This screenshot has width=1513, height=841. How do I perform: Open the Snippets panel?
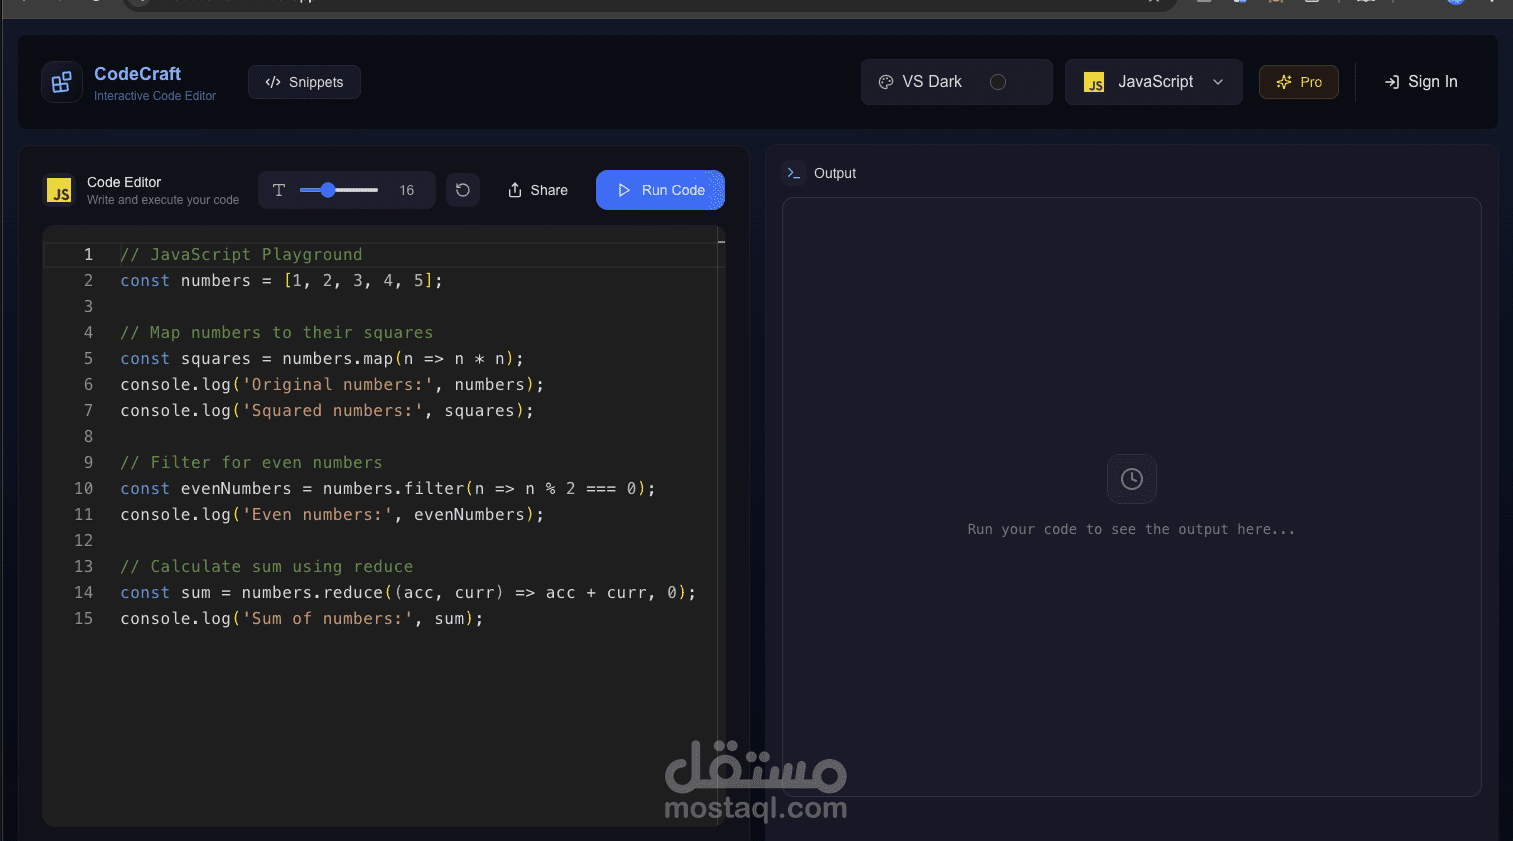(304, 81)
